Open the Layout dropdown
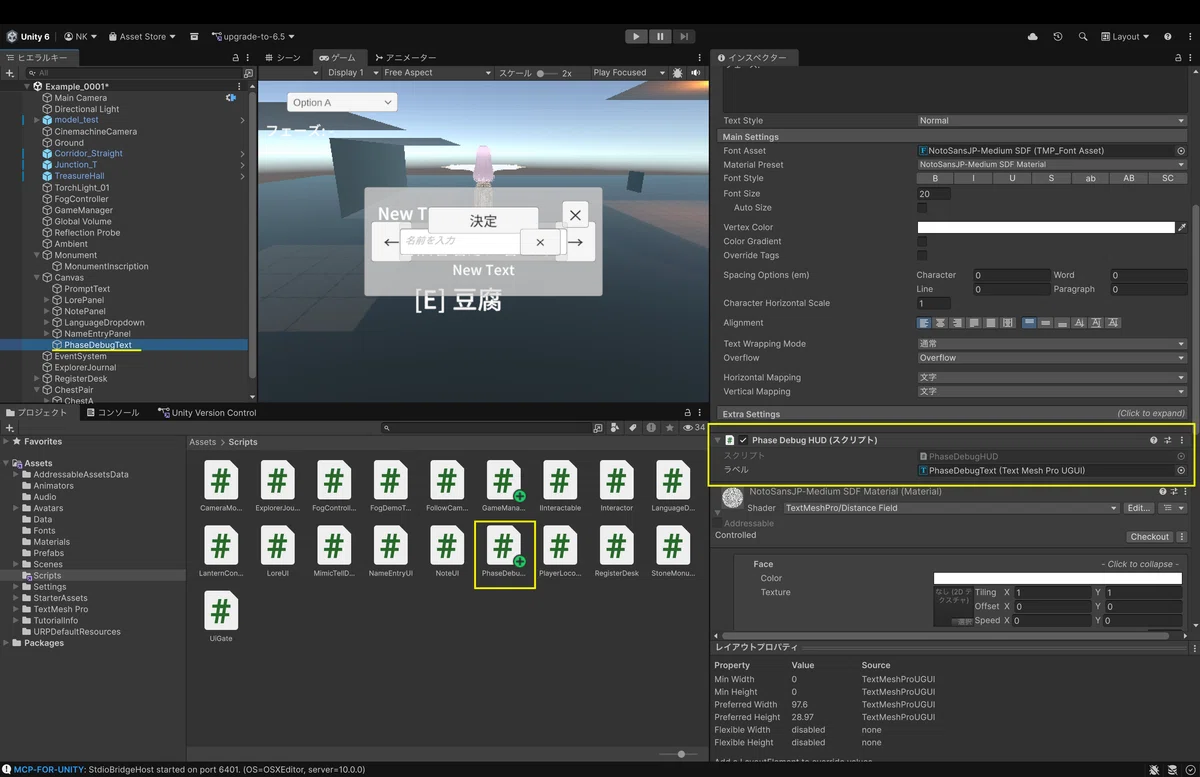 1126,37
